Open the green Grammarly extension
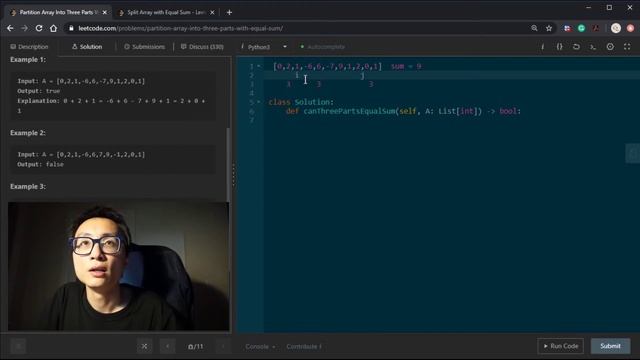The image size is (640, 360). [x=581, y=28]
